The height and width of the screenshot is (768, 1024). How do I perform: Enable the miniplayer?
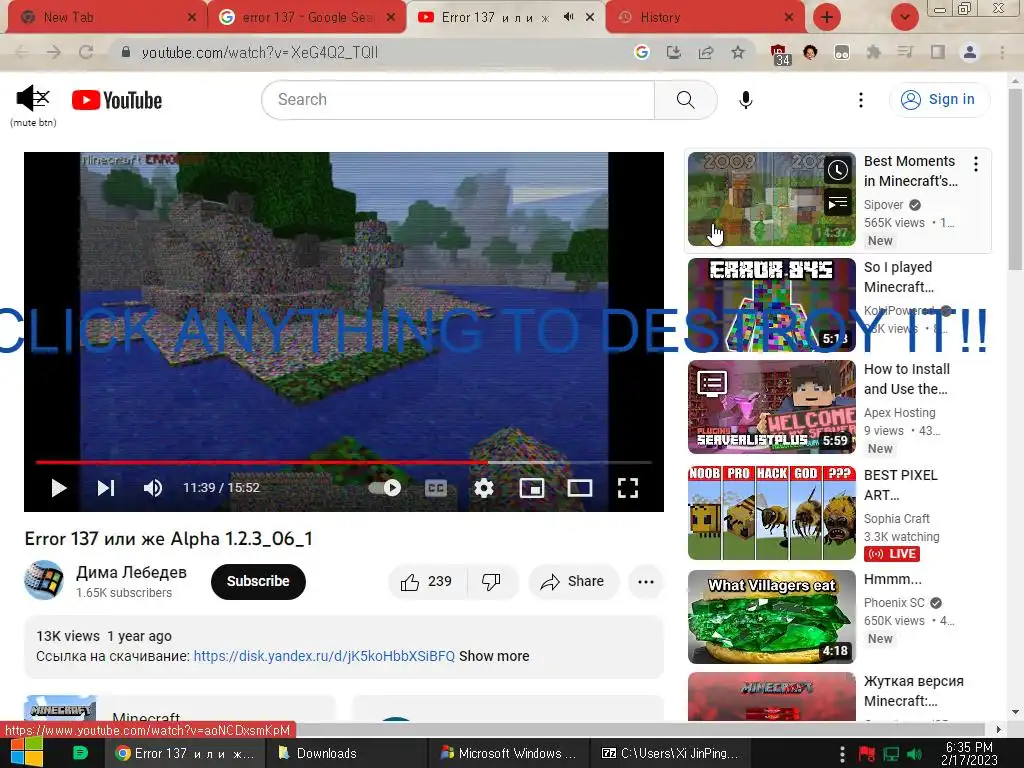(532, 488)
